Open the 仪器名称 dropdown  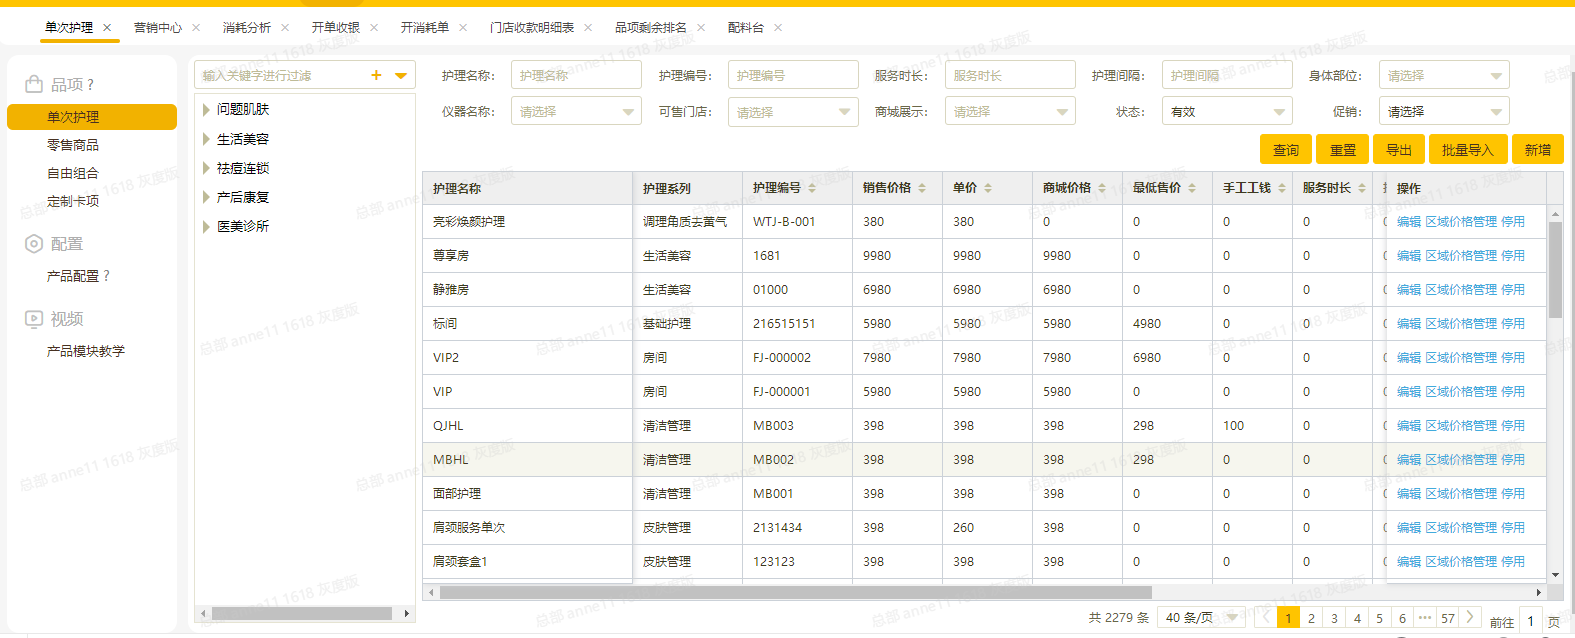tap(576, 112)
